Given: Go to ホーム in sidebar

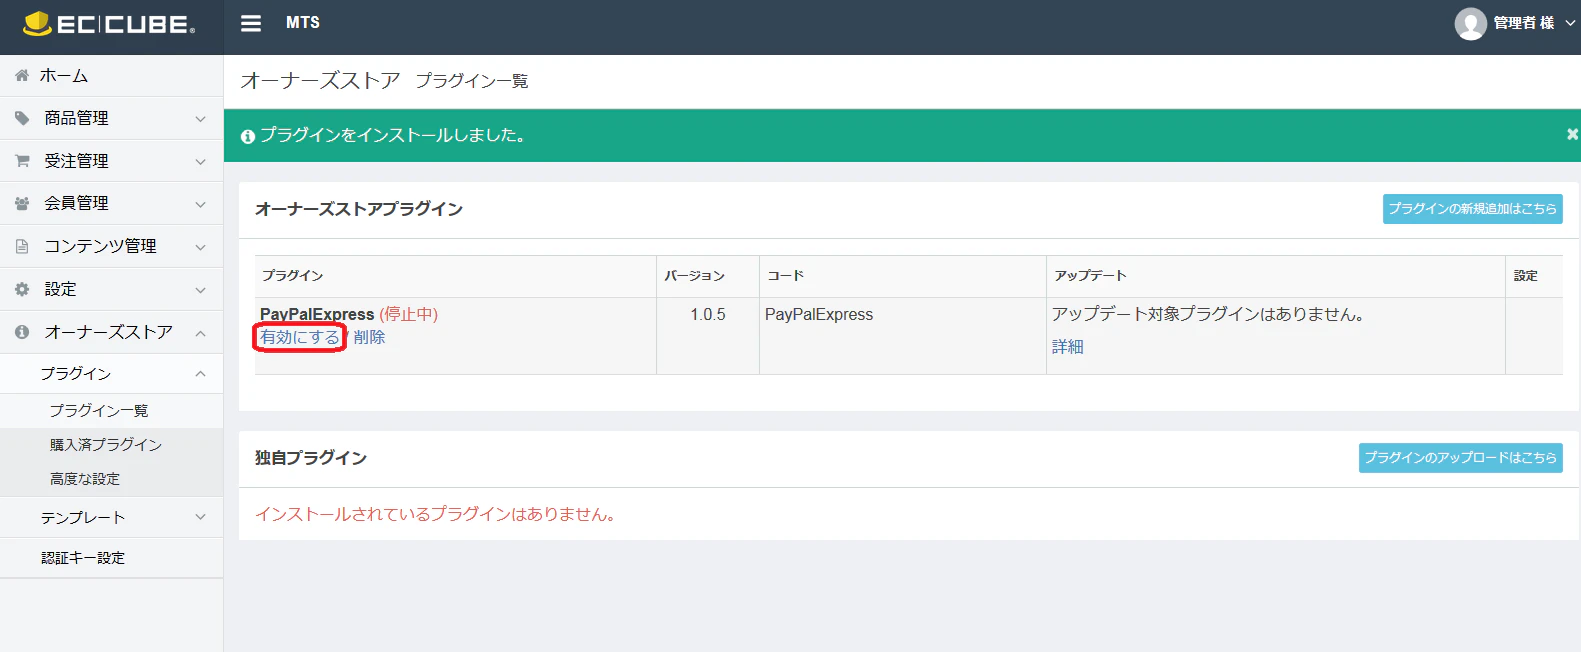Looking at the screenshot, I should click(x=64, y=76).
